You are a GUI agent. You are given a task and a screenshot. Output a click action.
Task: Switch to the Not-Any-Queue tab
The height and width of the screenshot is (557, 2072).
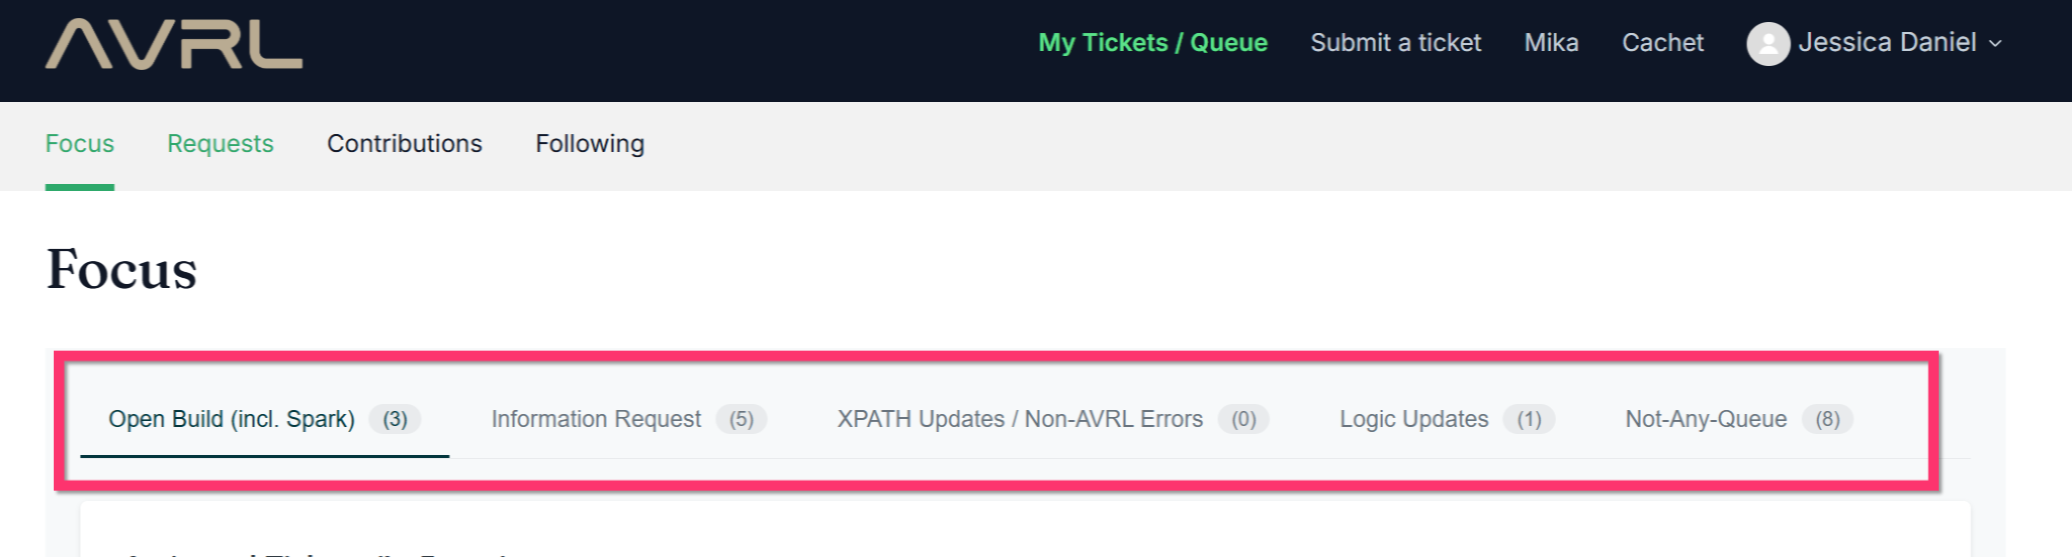coord(1739,419)
